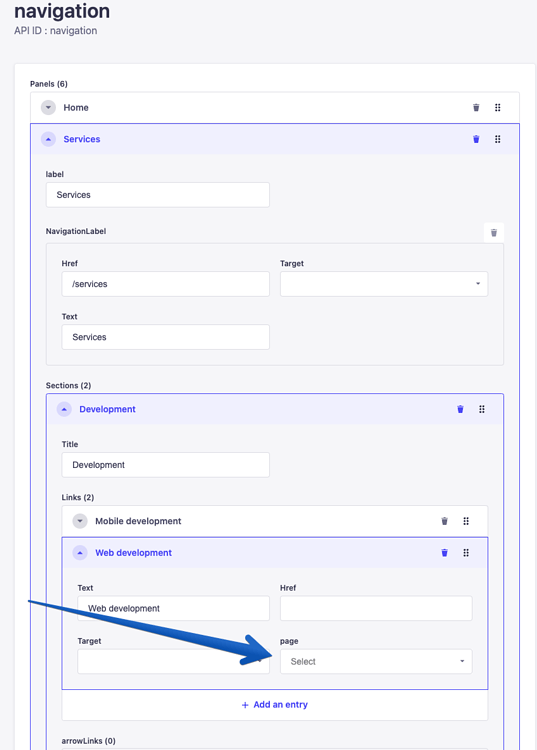537x750 pixels.
Task: Click the Mobile development drag handle
Action: click(466, 521)
